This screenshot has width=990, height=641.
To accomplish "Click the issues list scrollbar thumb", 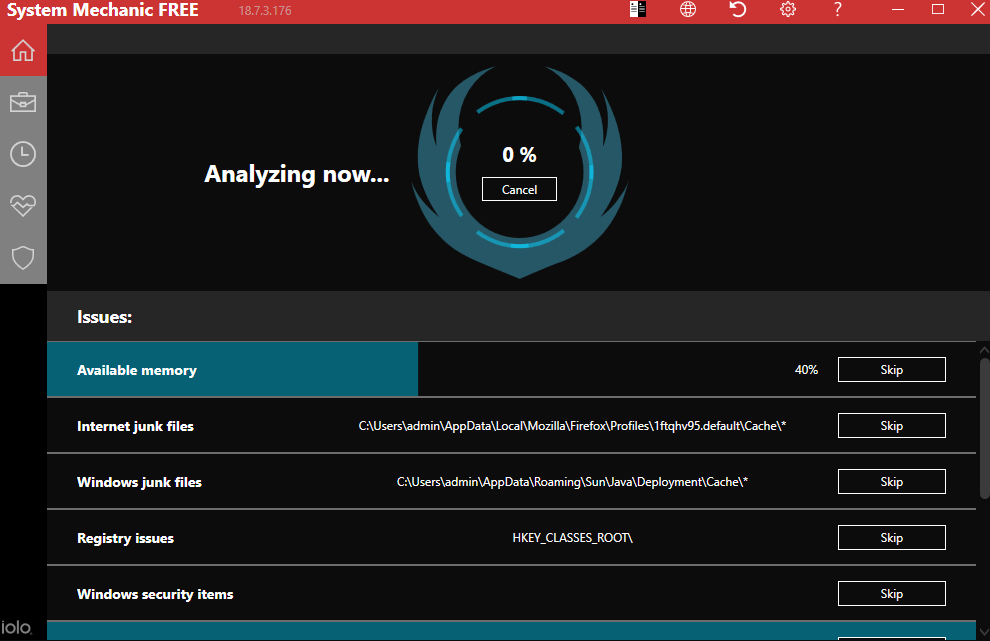I will coord(984,428).
